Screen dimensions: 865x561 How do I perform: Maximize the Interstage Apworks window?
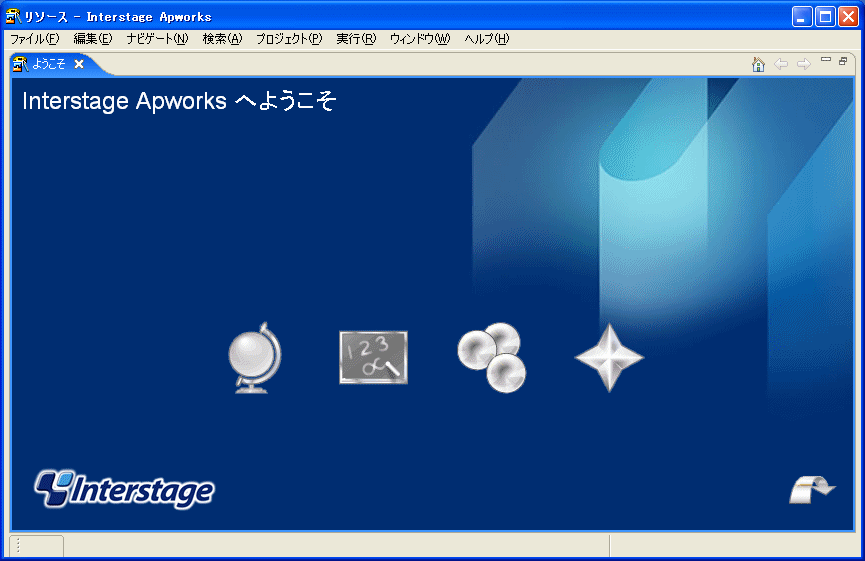tap(825, 17)
